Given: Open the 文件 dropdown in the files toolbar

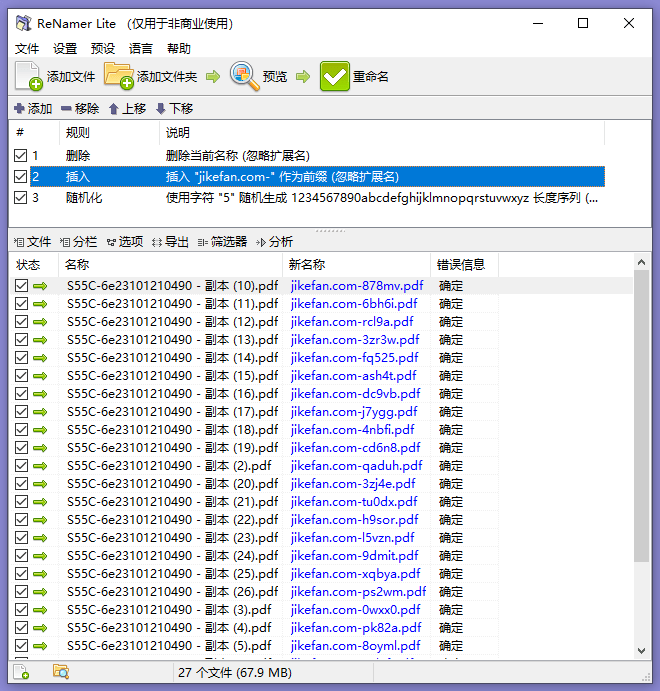Looking at the screenshot, I should coord(33,242).
